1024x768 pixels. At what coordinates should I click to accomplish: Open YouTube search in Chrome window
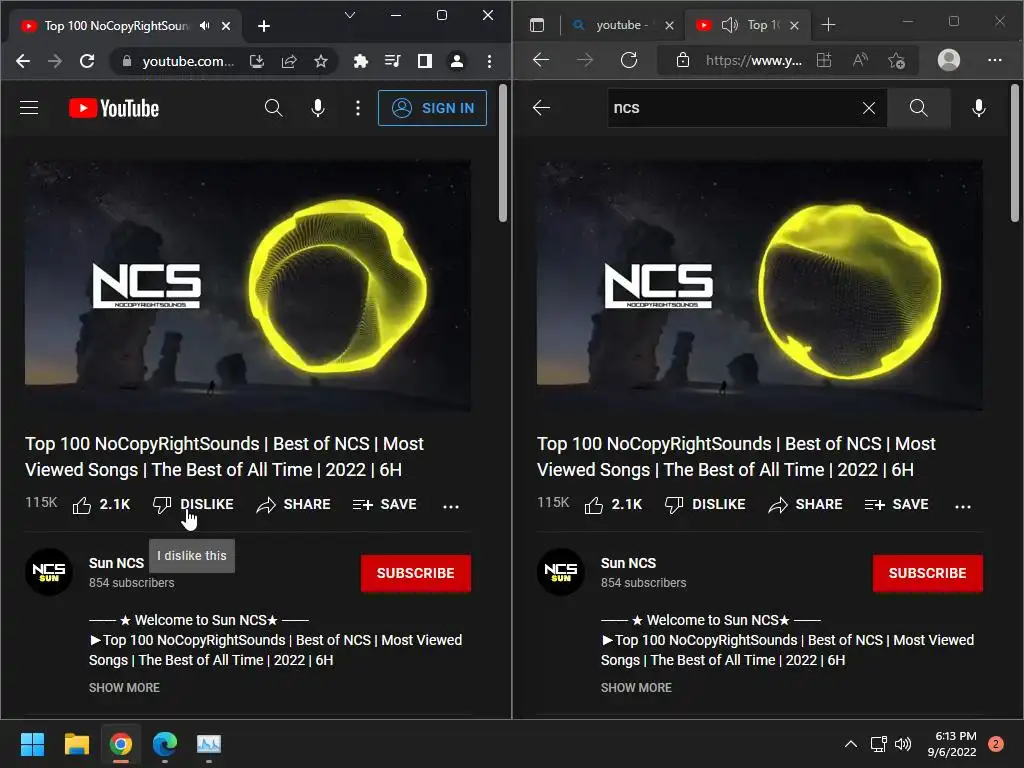[x=274, y=108]
